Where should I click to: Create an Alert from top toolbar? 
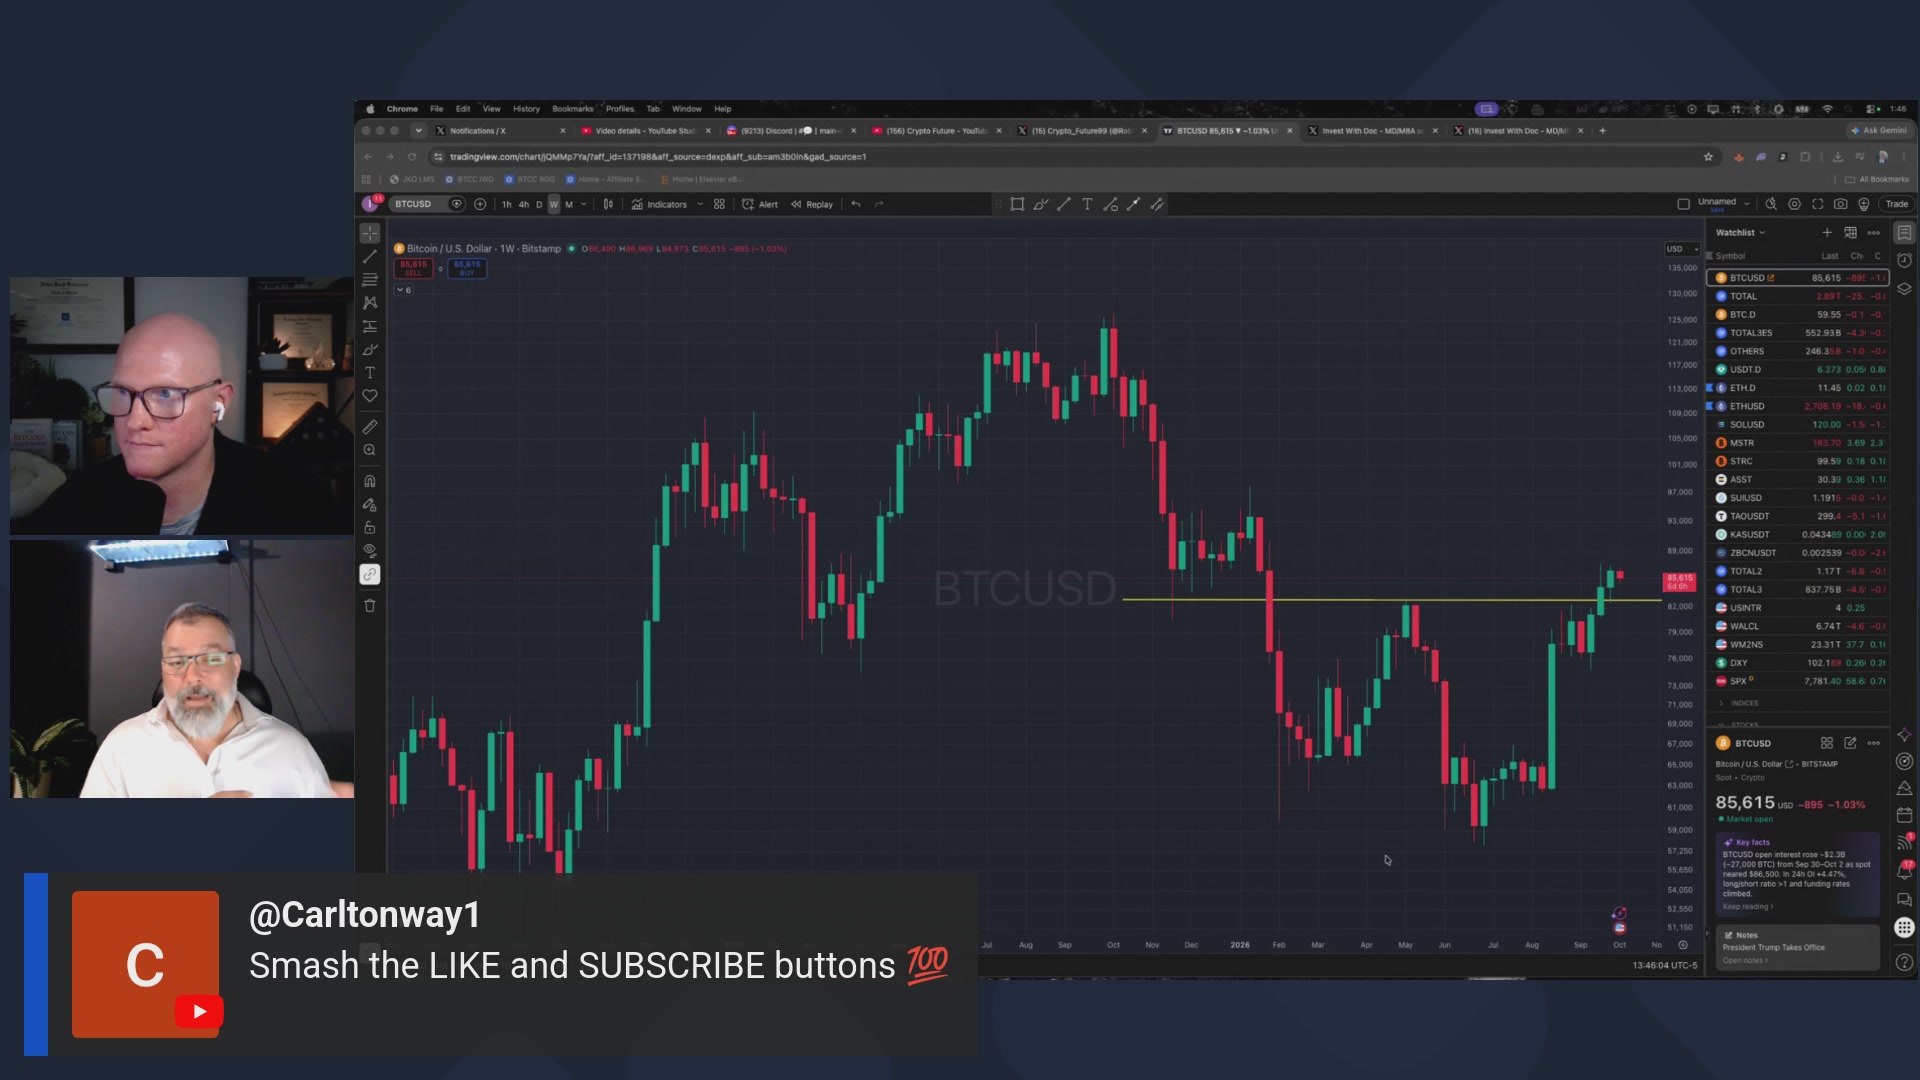pyautogui.click(x=760, y=204)
